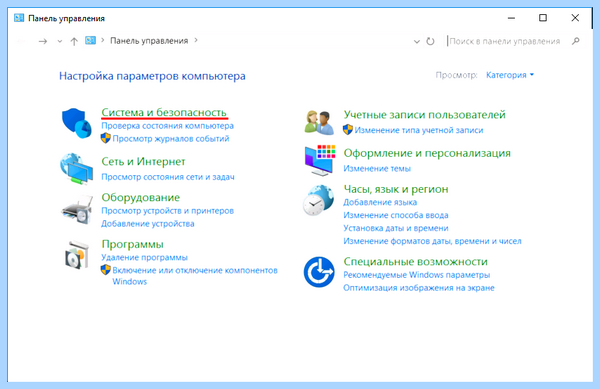Open Просмотр журналов событий link
600x389 pixels.
coord(171,138)
